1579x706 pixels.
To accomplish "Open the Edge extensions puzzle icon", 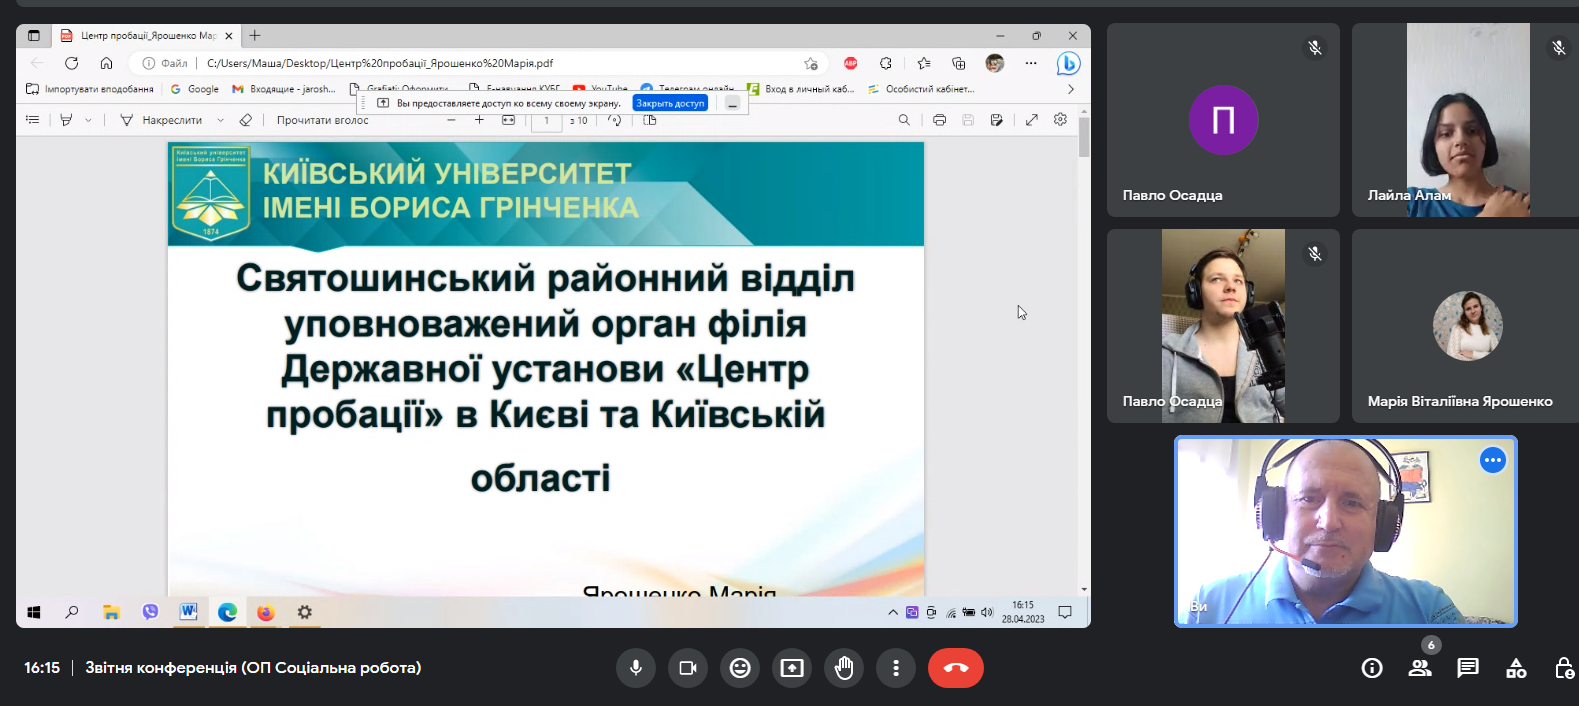I will (886, 63).
